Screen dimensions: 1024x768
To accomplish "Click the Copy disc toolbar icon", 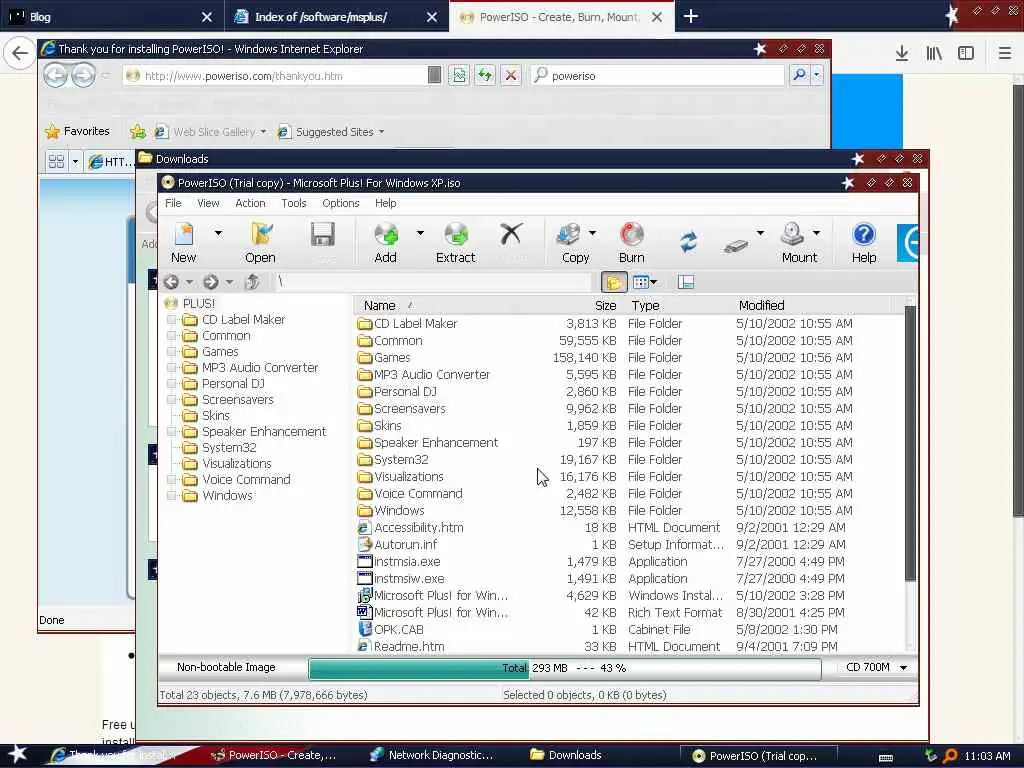I will pyautogui.click(x=568, y=234).
